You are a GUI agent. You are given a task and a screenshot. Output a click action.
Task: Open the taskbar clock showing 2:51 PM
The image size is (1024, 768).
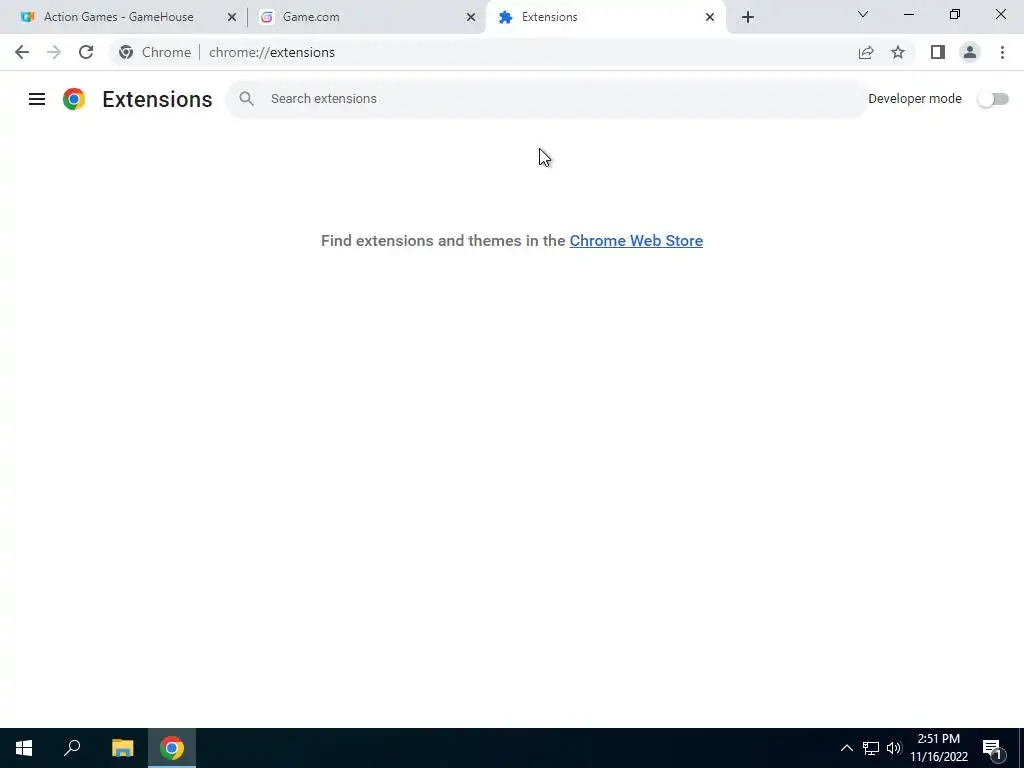(939, 748)
